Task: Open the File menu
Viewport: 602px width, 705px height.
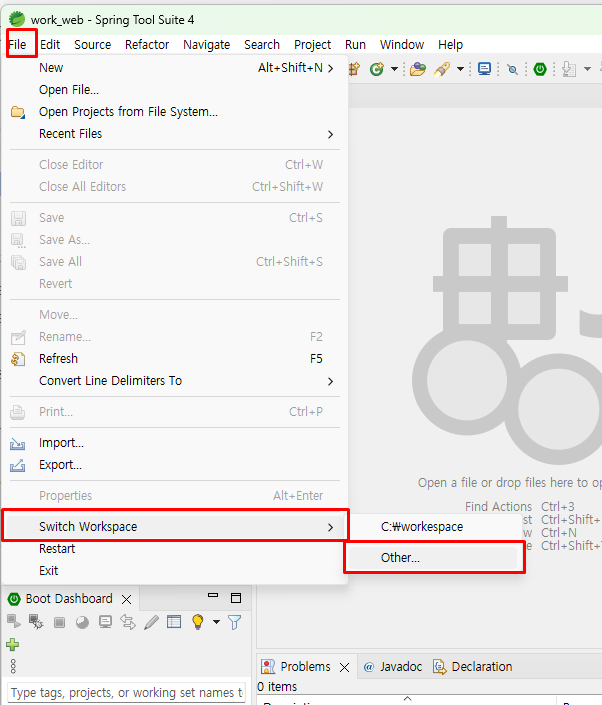Action: tap(18, 45)
